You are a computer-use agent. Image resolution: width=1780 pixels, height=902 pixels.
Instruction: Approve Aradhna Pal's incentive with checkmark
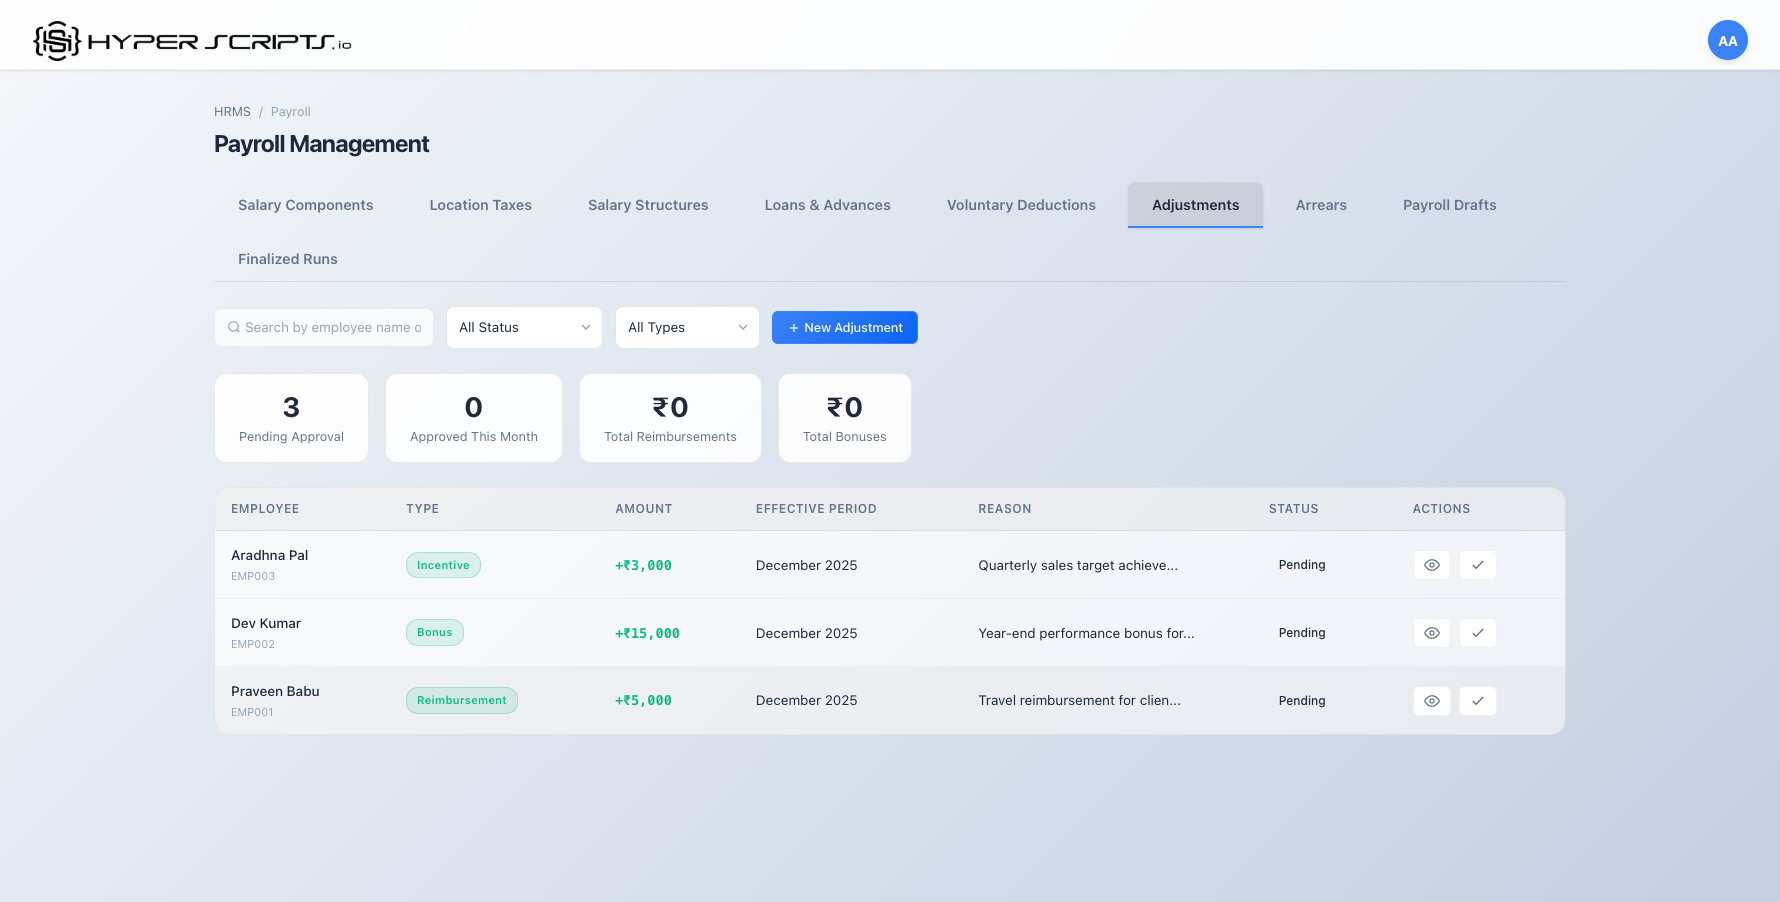point(1477,565)
